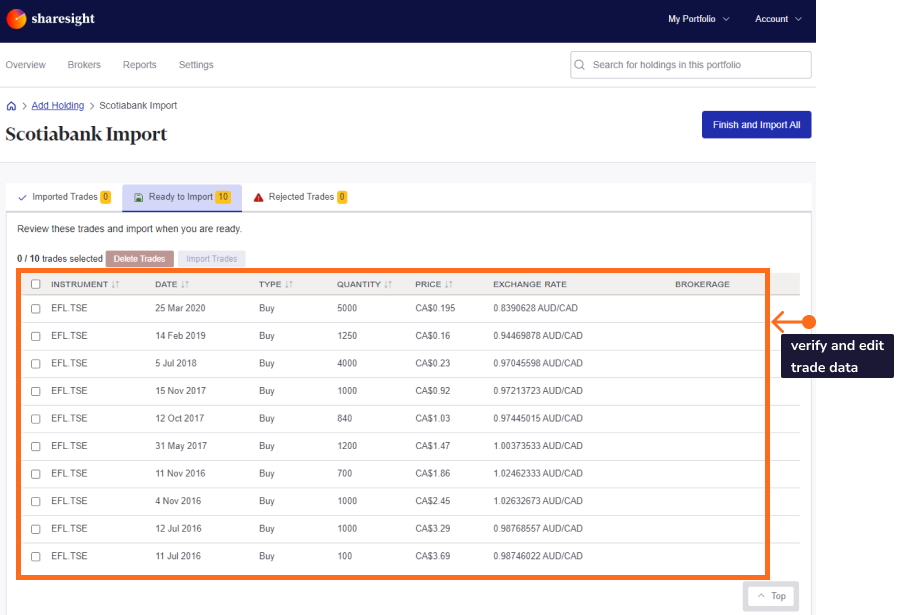The width and height of the screenshot is (903, 615).
Task: Focus the search for holdings field
Action: 690,65
